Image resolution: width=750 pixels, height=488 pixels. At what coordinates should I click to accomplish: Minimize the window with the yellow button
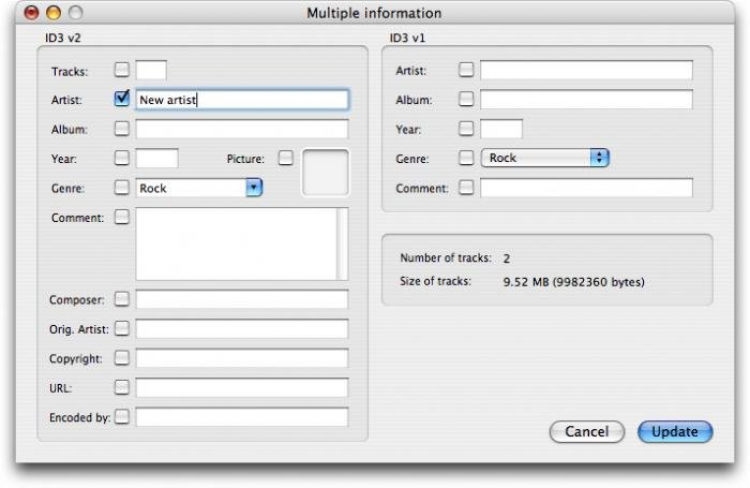tap(54, 12)
